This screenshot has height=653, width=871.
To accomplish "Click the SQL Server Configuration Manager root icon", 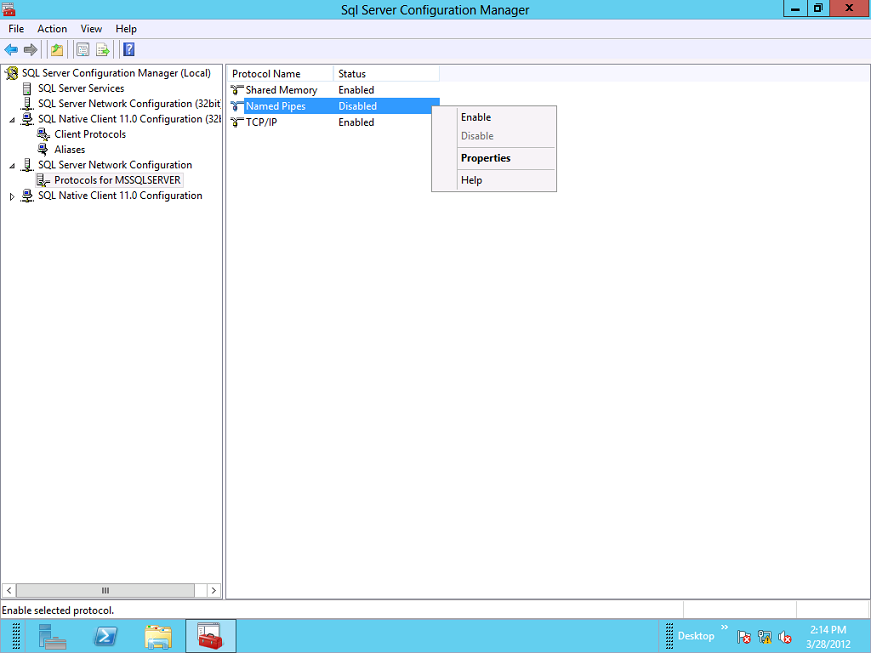I will 12,73.
